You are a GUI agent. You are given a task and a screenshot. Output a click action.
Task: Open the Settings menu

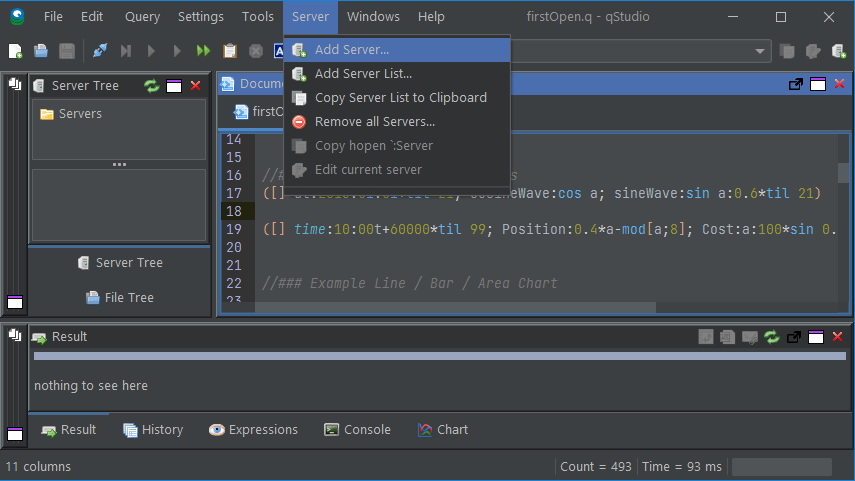(201, 17)
